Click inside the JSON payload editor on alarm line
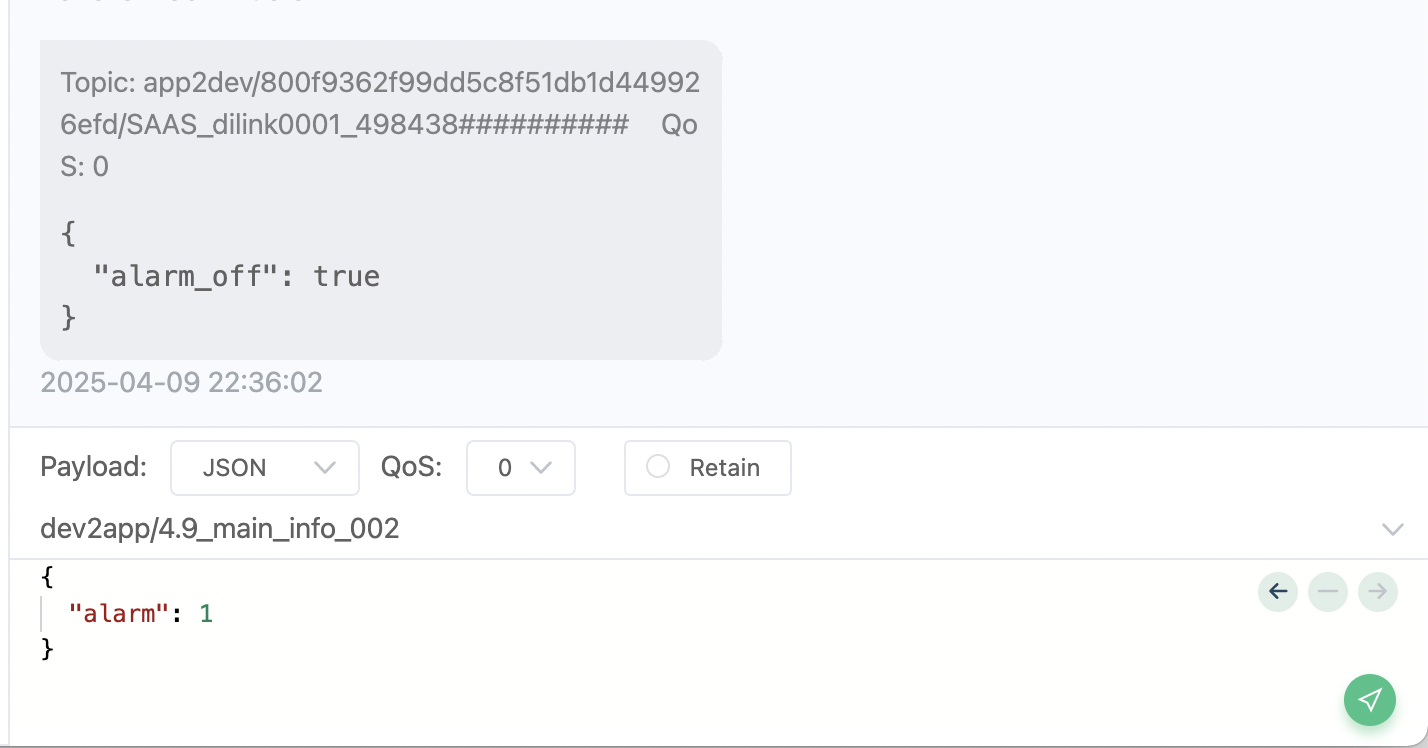 (x=140, y=613)
